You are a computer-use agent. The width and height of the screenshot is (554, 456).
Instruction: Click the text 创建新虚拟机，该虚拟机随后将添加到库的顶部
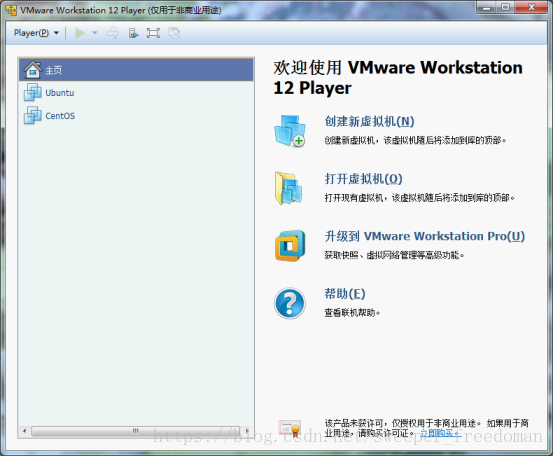[x=415, y=140]
